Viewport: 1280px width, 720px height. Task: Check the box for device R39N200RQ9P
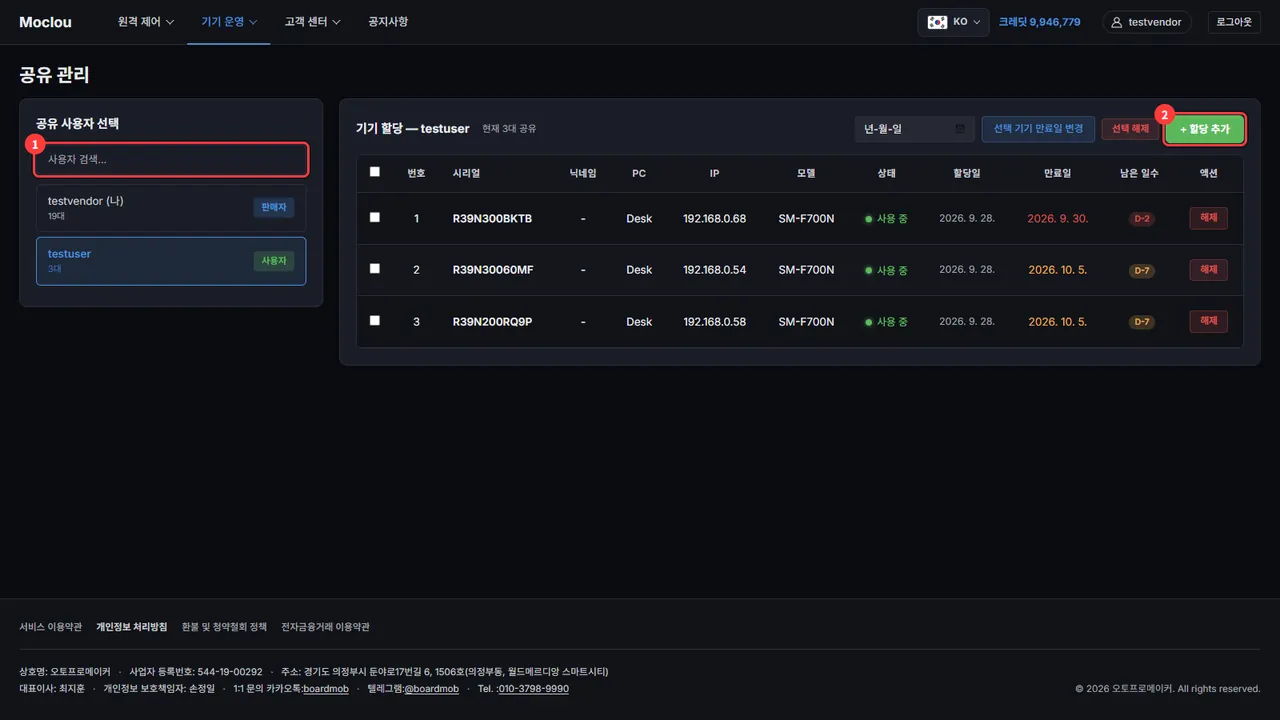375,321
